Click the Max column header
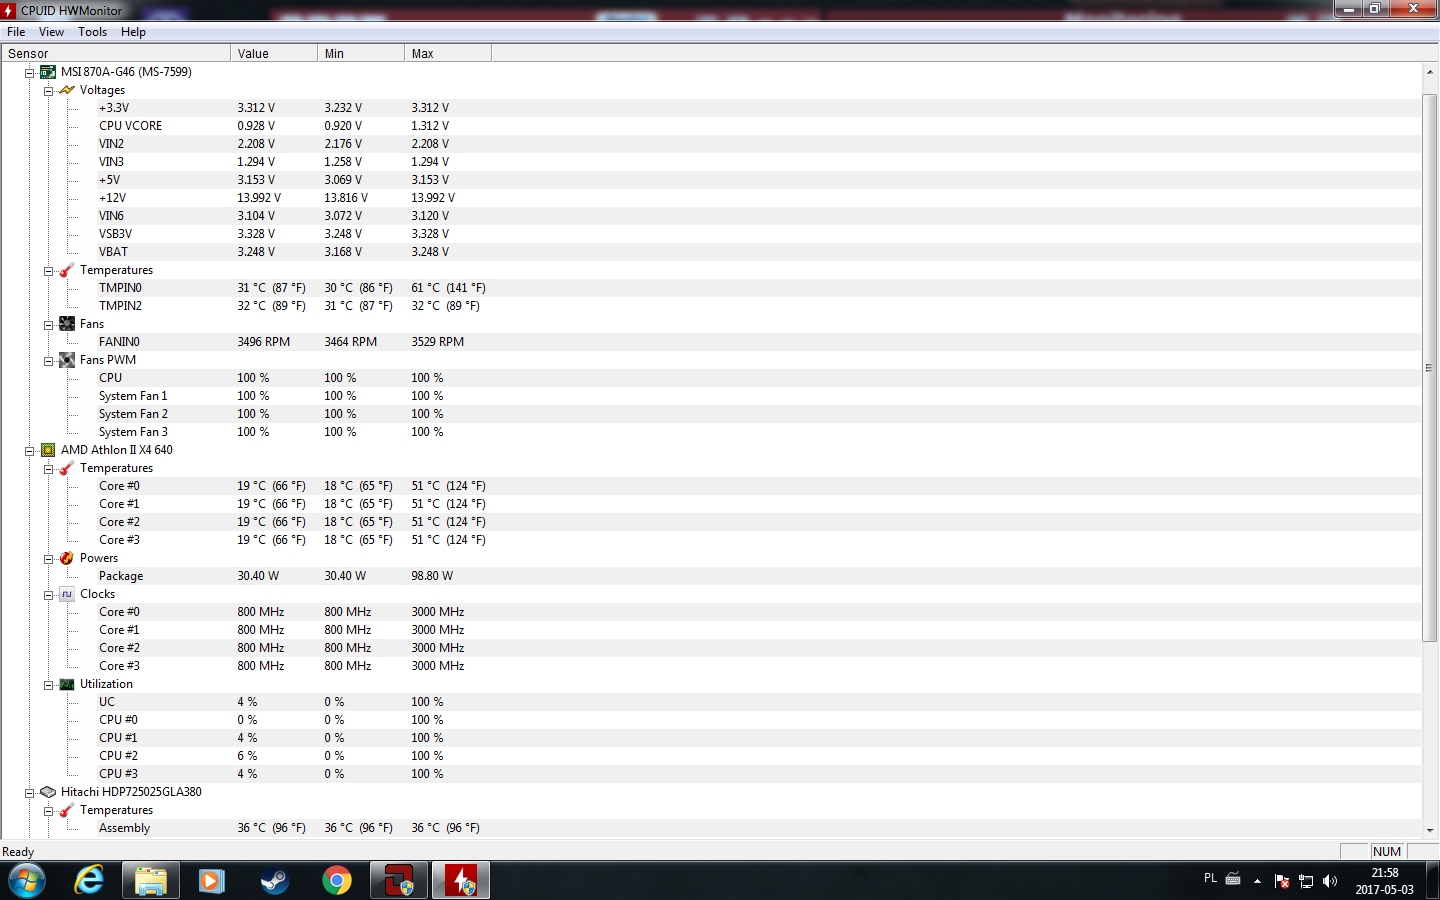This screenshot has height=900, width=1440. coord(448,54)
